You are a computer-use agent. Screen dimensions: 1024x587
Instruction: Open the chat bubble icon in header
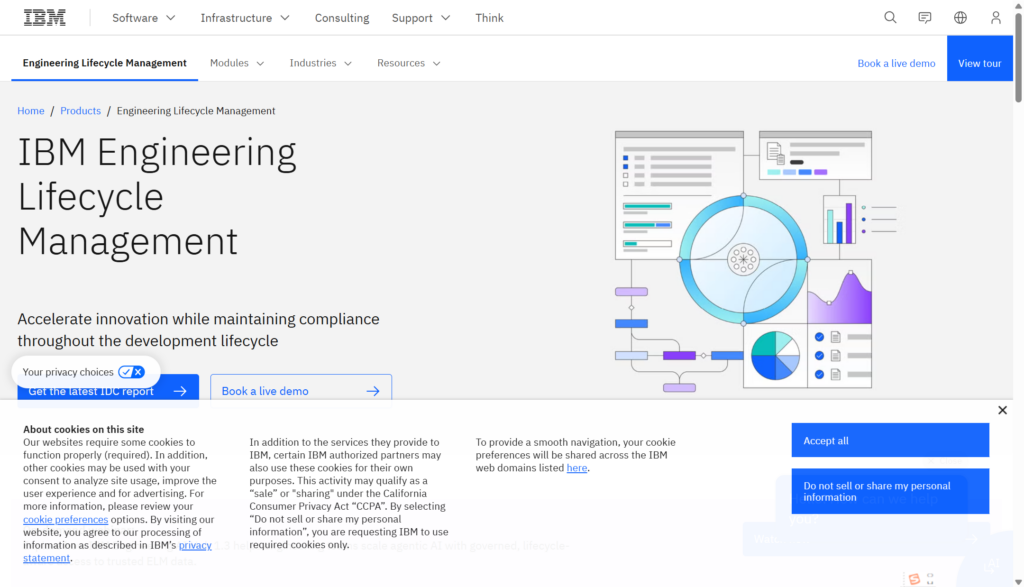(925, 18)
